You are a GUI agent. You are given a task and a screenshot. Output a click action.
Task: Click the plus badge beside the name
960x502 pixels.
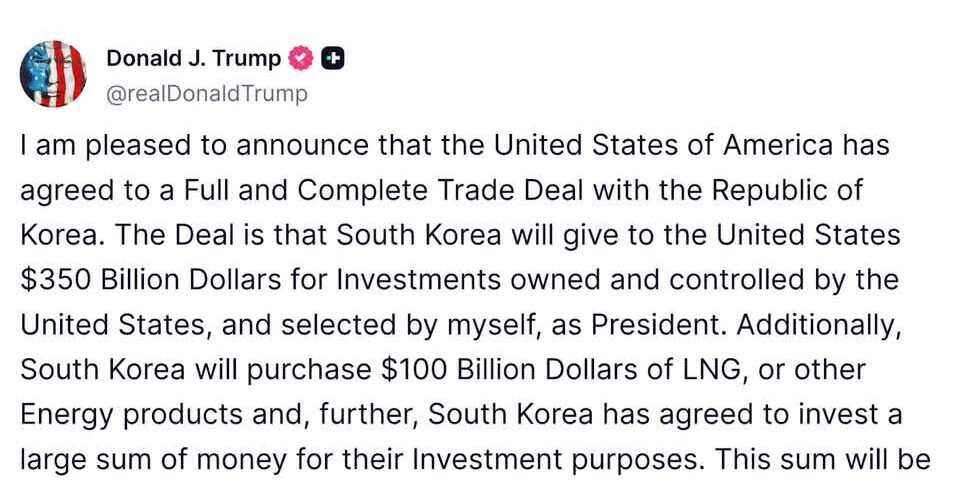(x=333, y=59)
